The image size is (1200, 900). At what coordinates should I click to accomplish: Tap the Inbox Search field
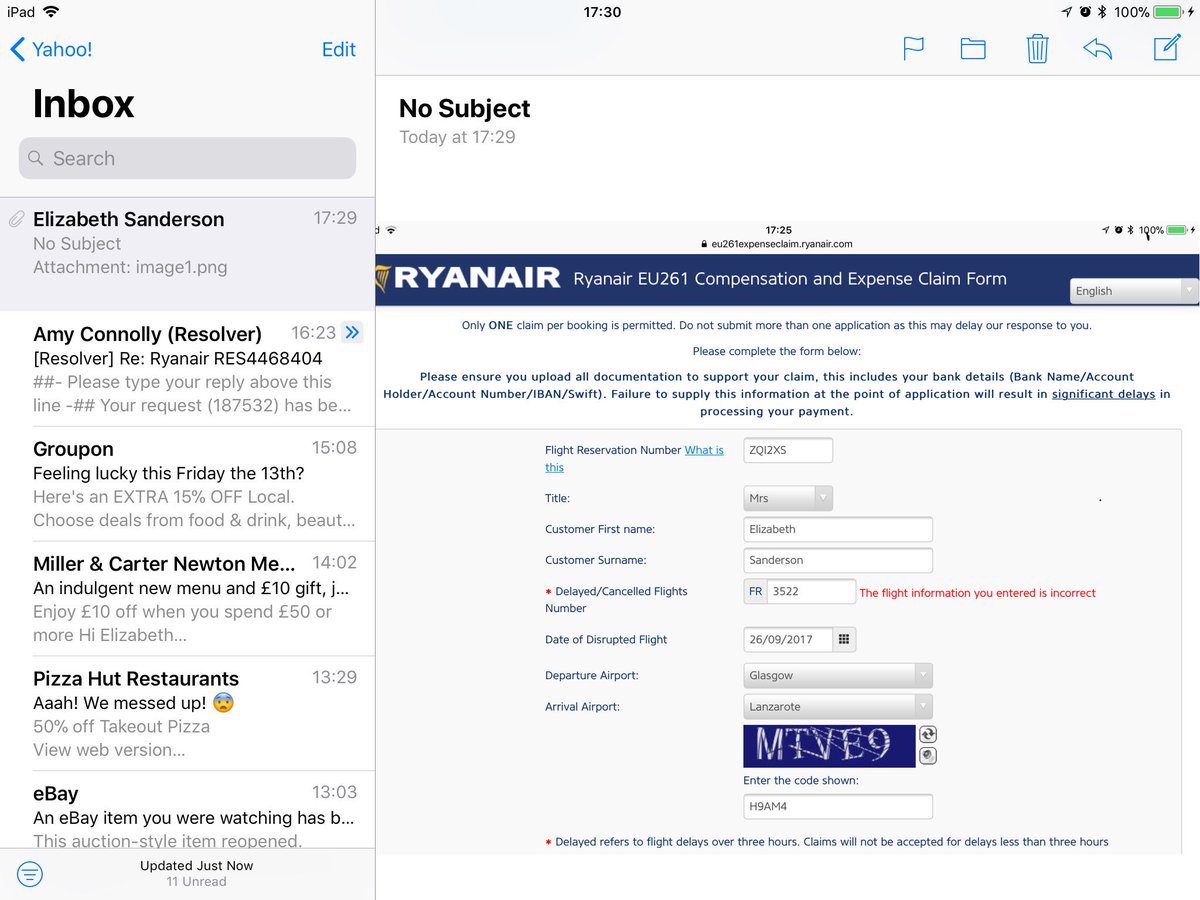(x=187, y=158)
